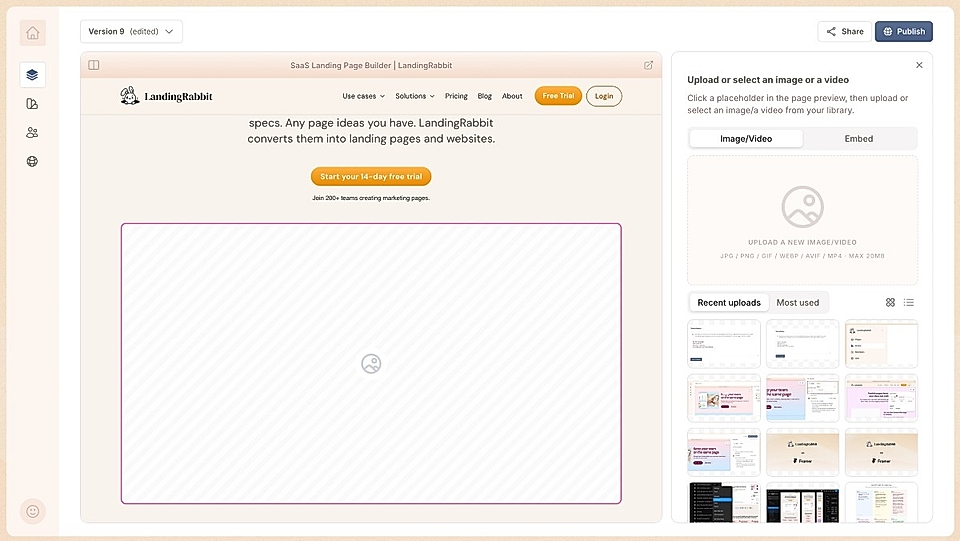This screenshot has width=960, height=541.
Task: Open the Pricing nav link
Action: (456, 96)
